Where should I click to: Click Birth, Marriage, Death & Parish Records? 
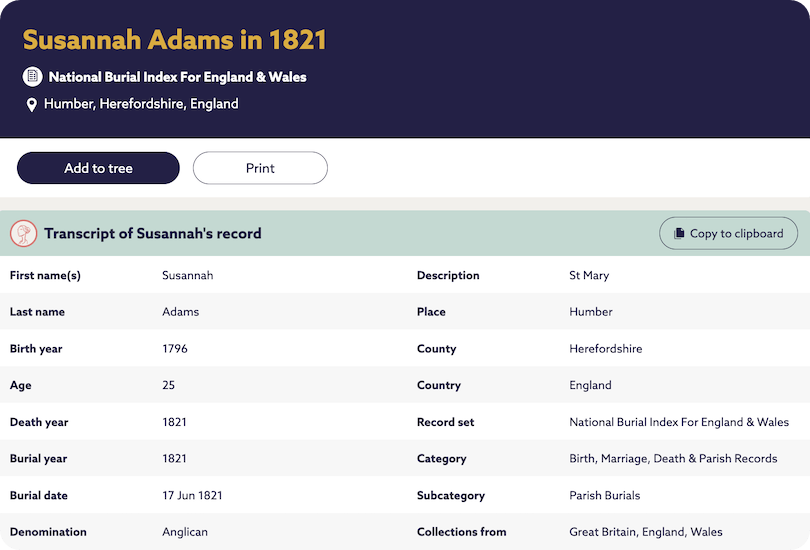pos(673,459)
